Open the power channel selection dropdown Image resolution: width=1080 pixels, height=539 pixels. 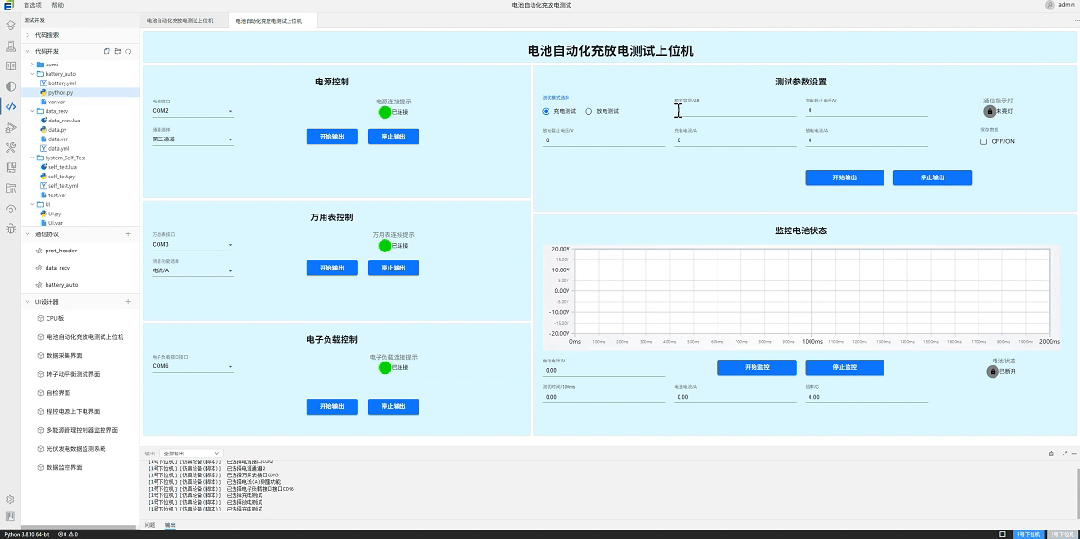193,140
